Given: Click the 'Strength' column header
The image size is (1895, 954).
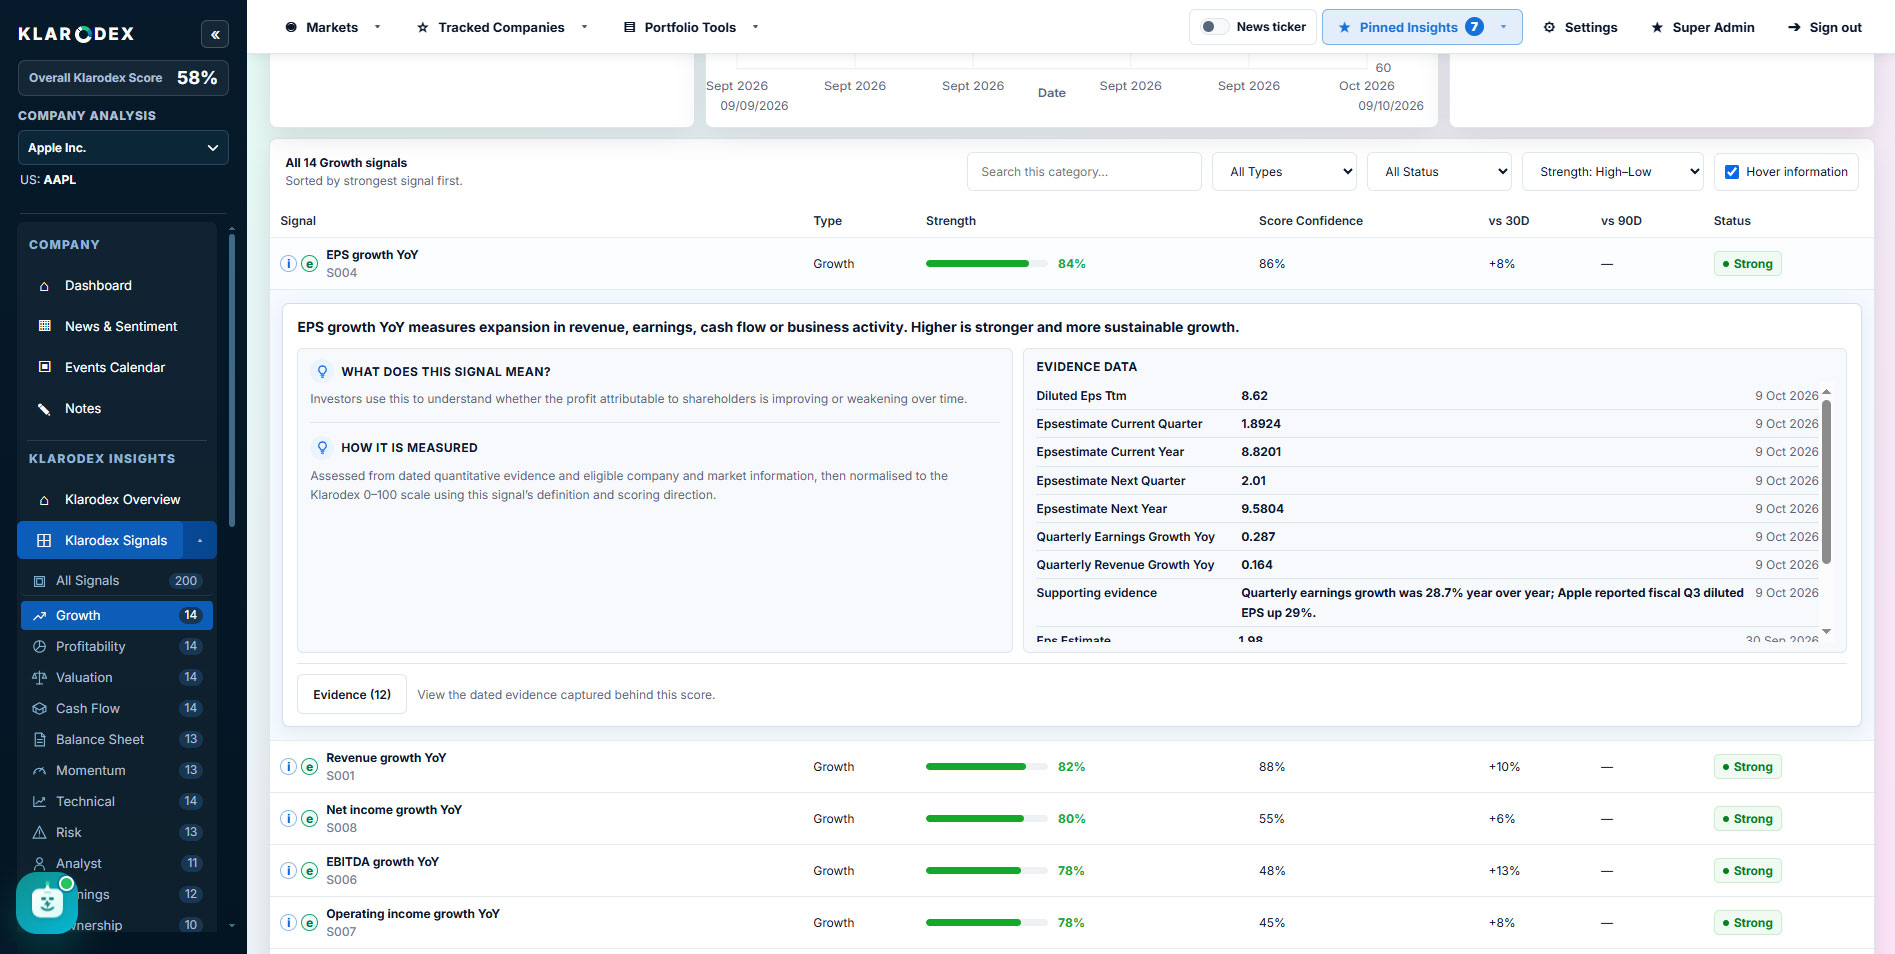Looking at the screenshot, I should [951, 221].
